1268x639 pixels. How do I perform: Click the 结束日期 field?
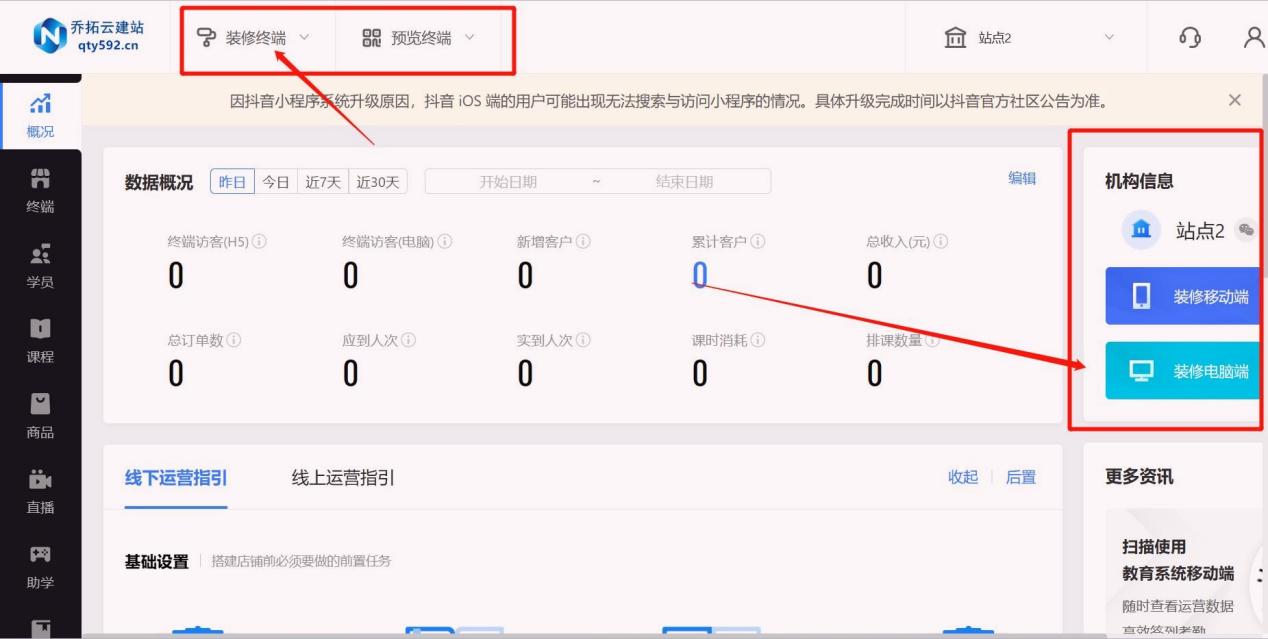coord(685,182)
